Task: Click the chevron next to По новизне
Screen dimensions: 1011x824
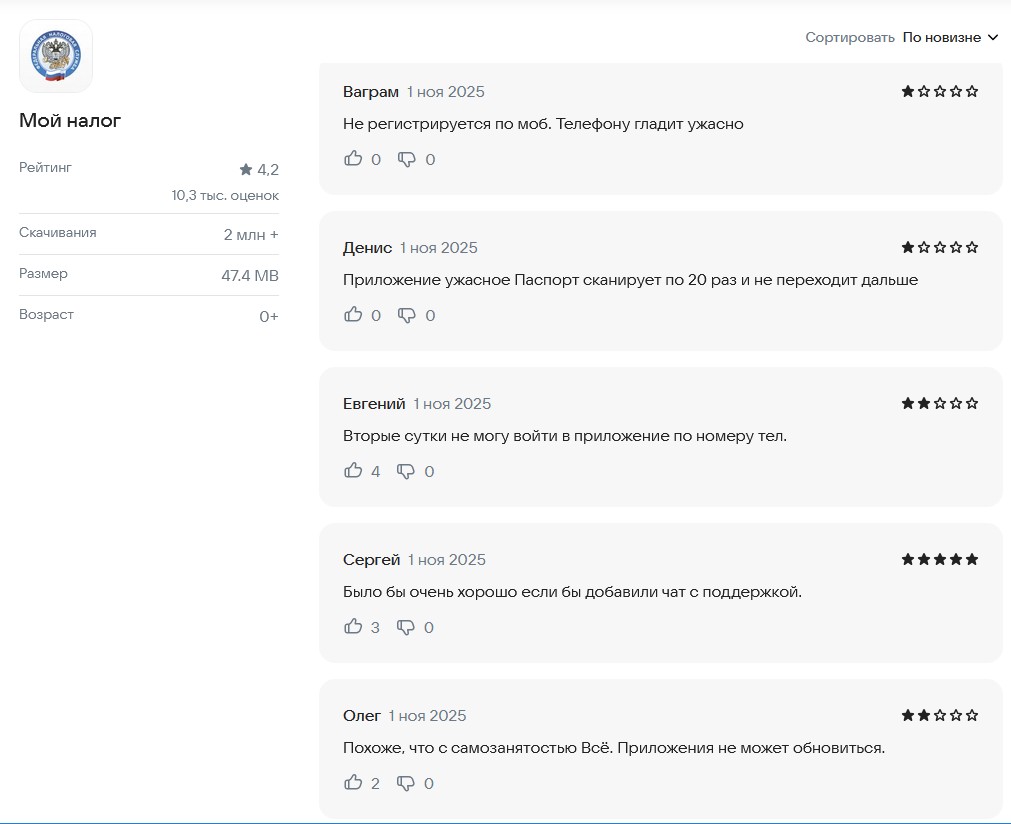Action: tap(993, 37)
